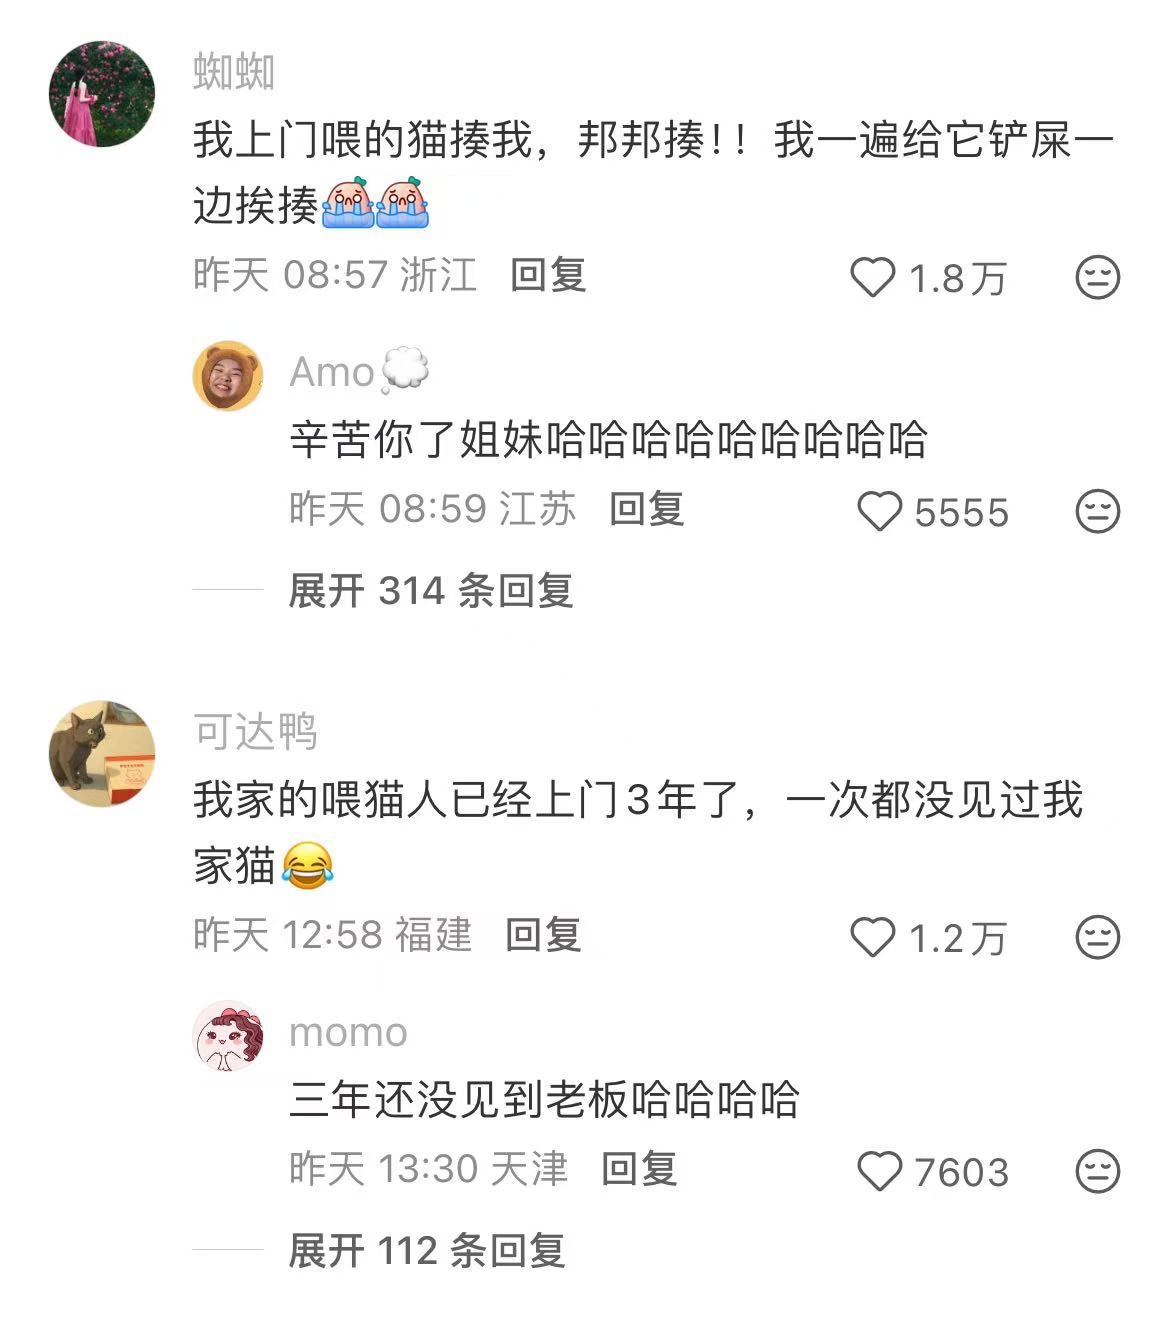
Task: Reply to Amo's comment from 江苏
Action: coord(647,508)
